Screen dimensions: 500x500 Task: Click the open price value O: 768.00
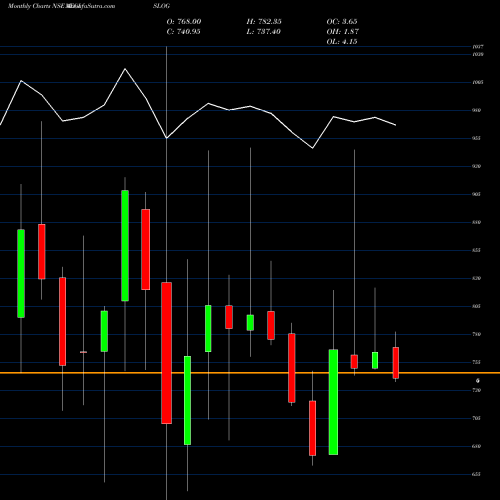coord(184,22)
